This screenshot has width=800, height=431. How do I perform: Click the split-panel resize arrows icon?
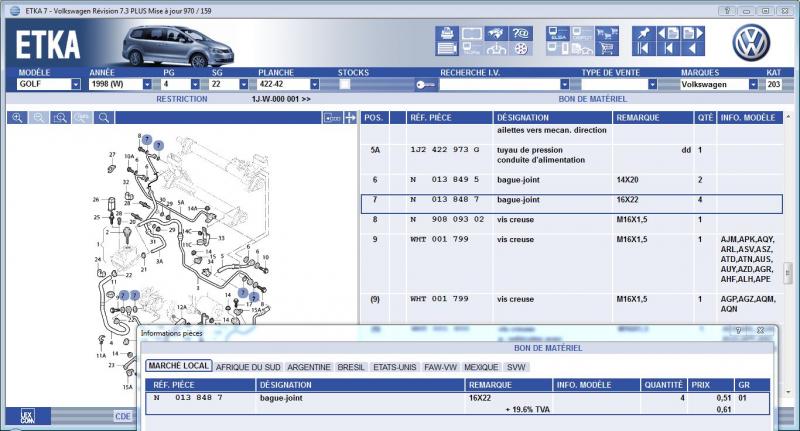pos(351,118)
